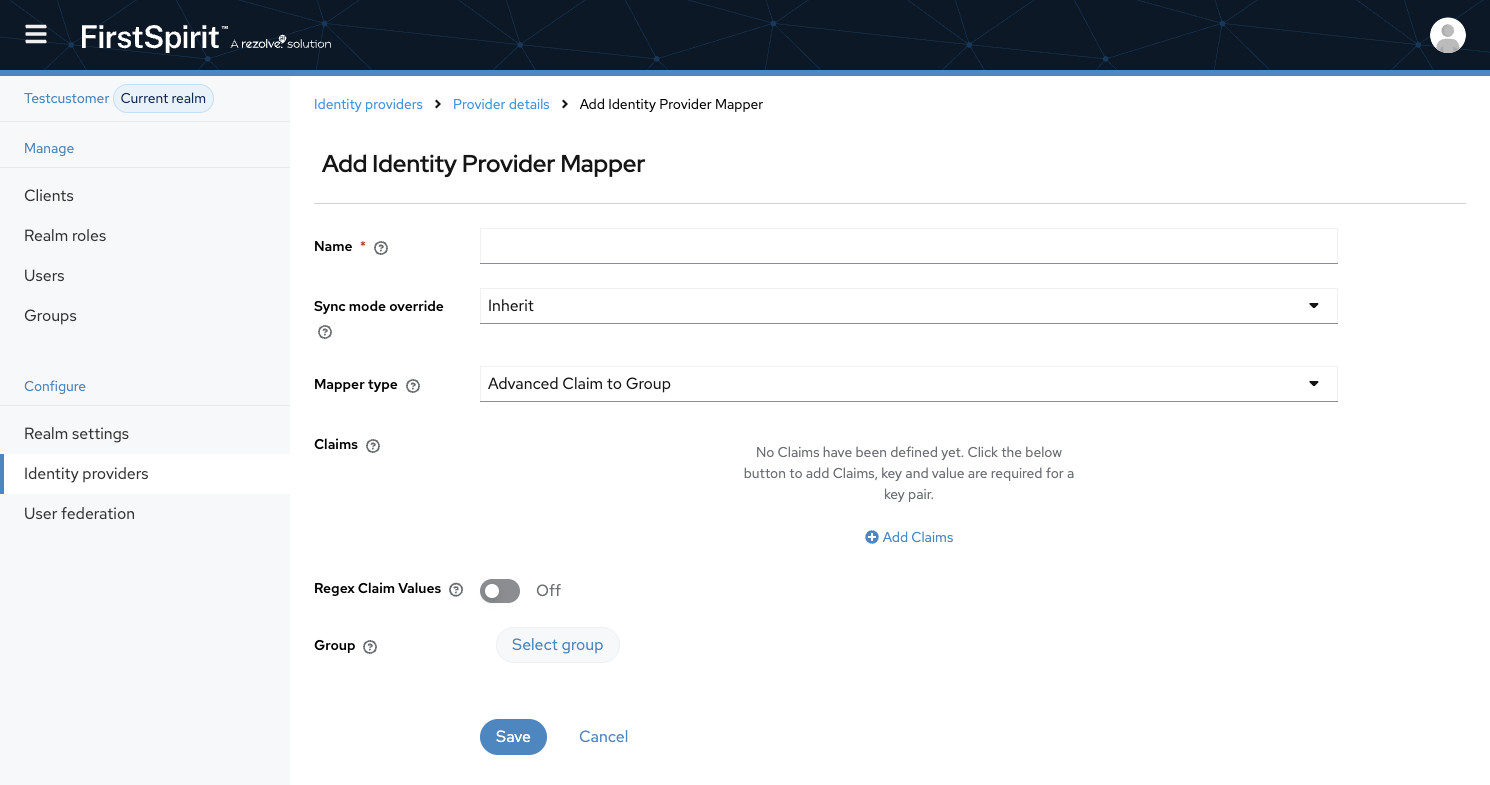Click the Testcustomer realm name
The image size is (1490, 785).
pyautogui.click(x=66, y=98)
